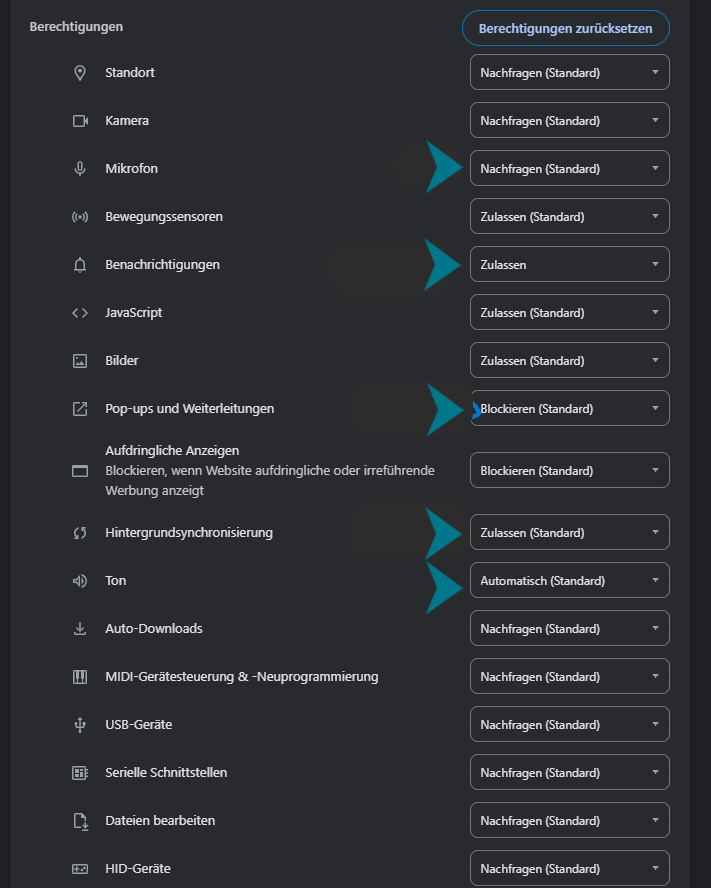
Task: Click the Bilder image icon
Action: pos(80,360)
